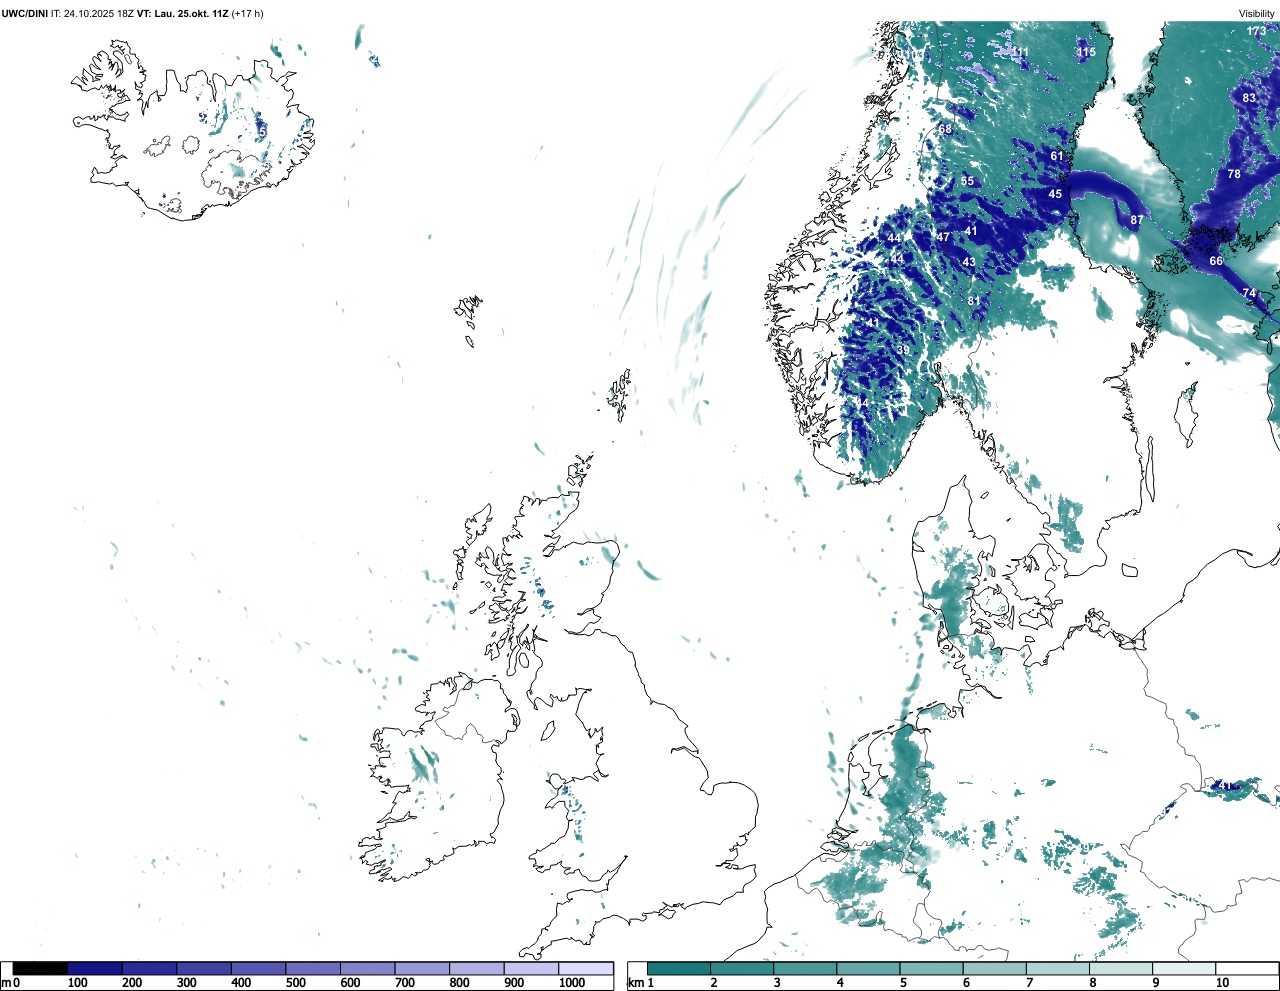Image resolution: width=1280 pixels, height=991 pixels.
Task: Click the '(+17 h)' forecast offset text
Action: click(247, 13)
